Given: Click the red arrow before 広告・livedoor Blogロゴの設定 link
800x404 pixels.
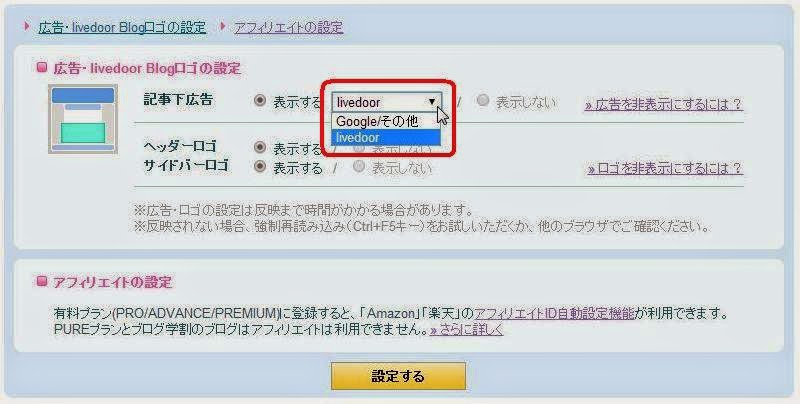Looking at the screenshot, I should (x=27, y=27).
